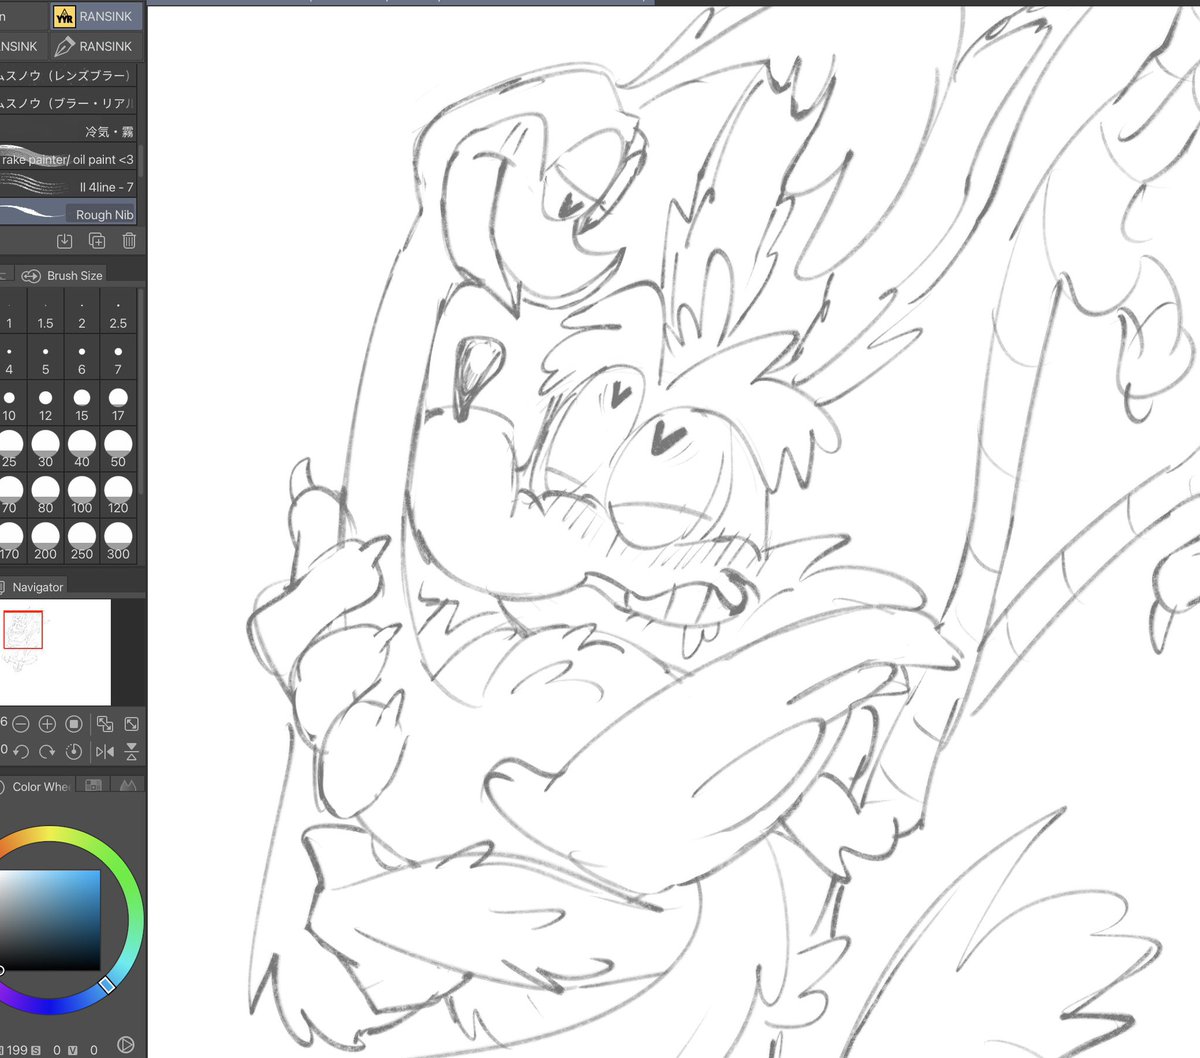Select the Rough Nib brush
Viewport: 1200px width, 1058px height.
tap(66, 213)
